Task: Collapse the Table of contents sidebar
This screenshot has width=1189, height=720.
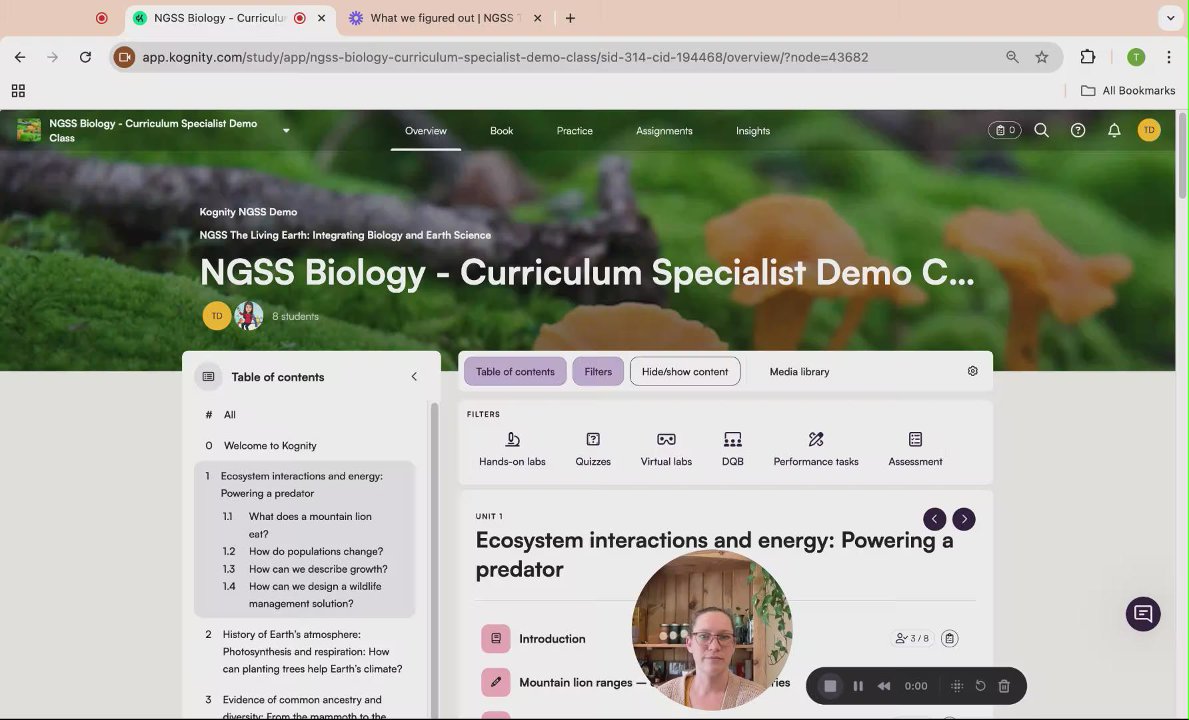Action: click(x=414, y=377)
